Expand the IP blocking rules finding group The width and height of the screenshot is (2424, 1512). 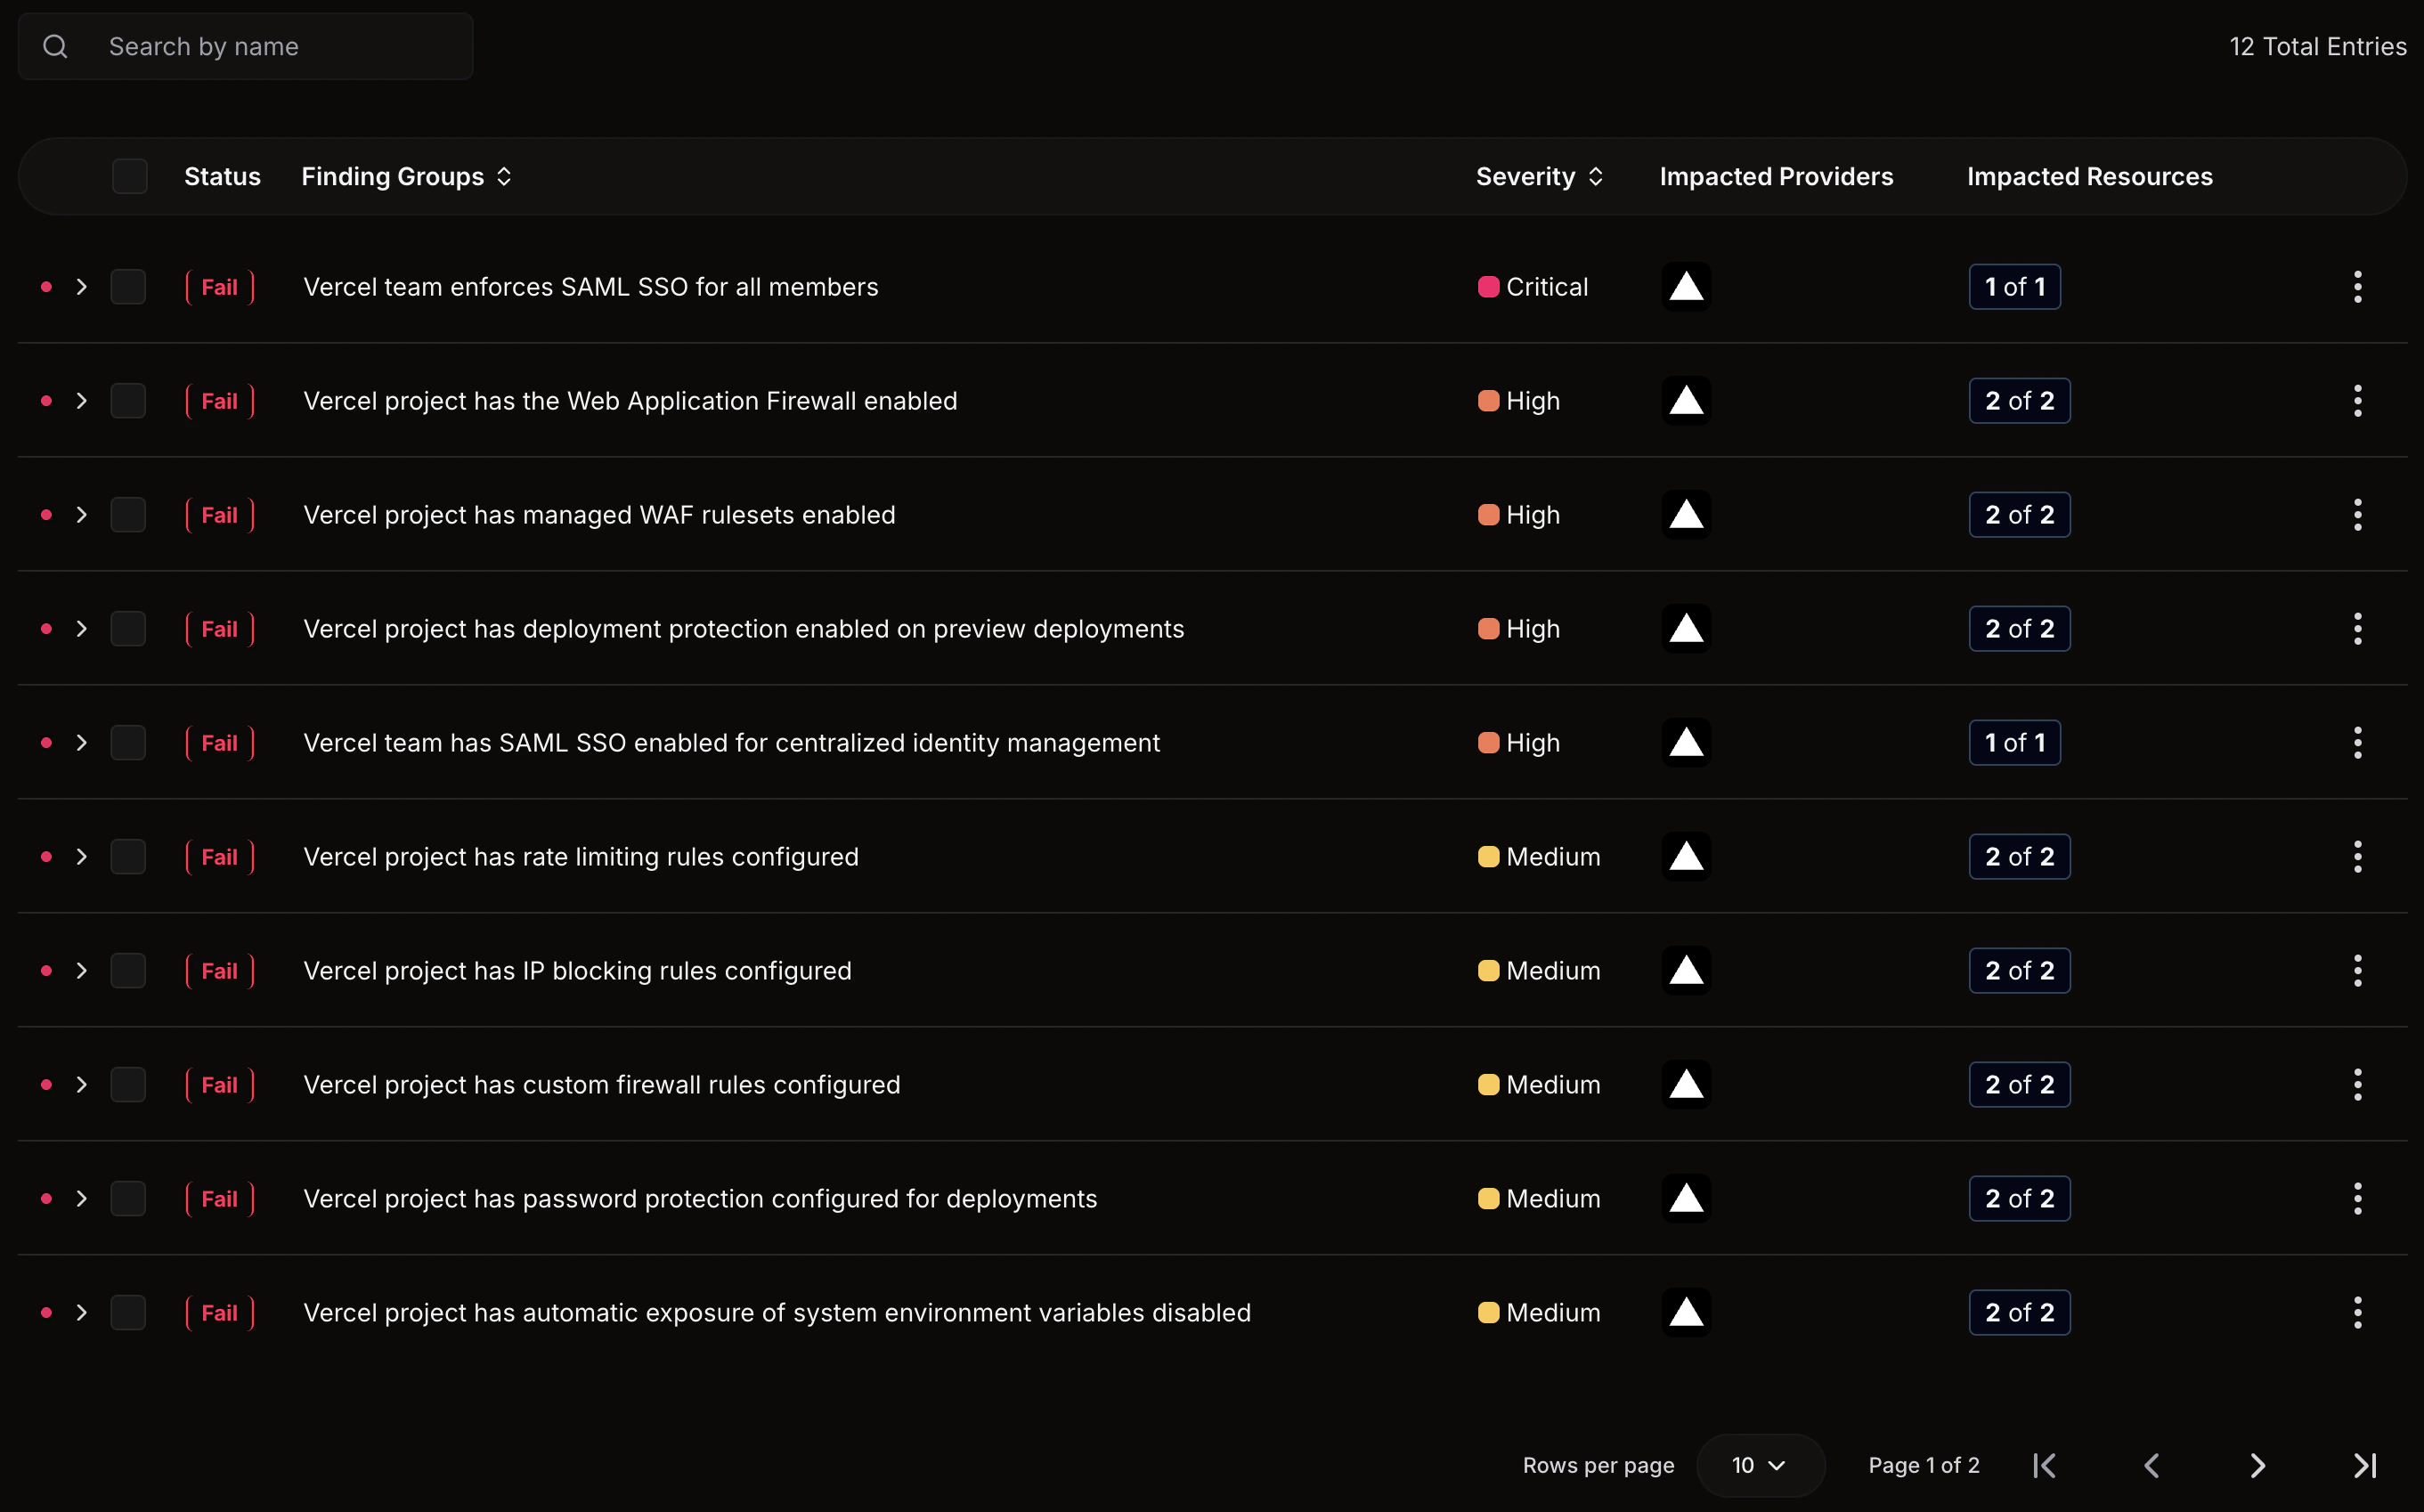82,971
